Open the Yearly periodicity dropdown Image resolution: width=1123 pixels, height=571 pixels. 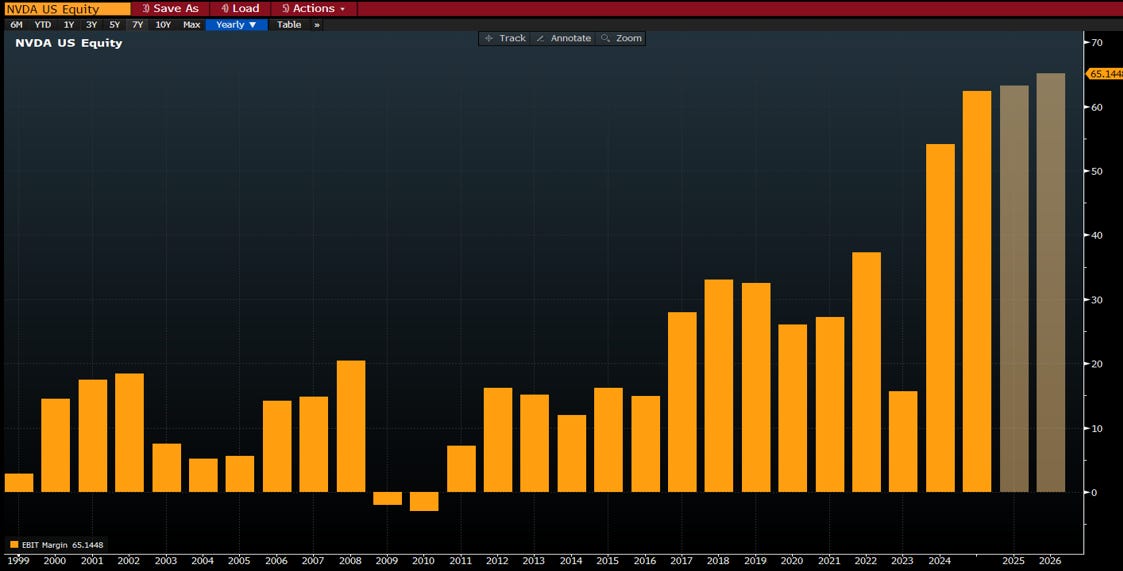coord(236,24)
